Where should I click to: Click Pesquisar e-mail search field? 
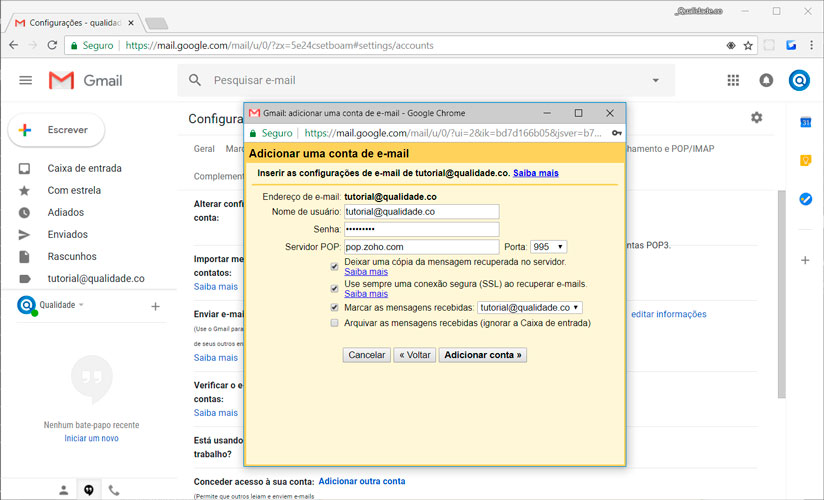pyautogui.click(x=426, y=80)
